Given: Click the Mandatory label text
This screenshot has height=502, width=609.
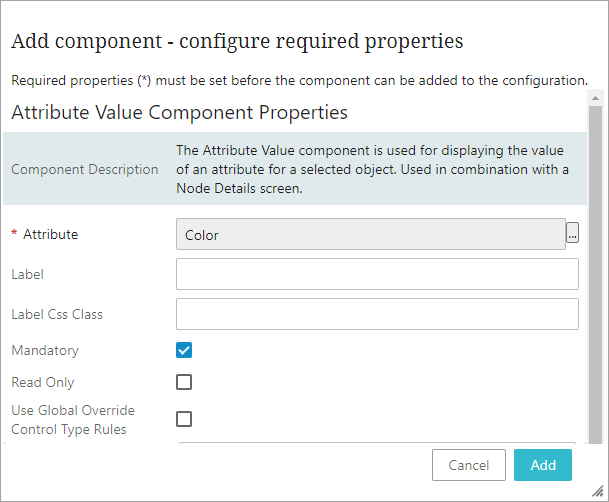Looking at the screenshot, I should click(x=45, y=350).
